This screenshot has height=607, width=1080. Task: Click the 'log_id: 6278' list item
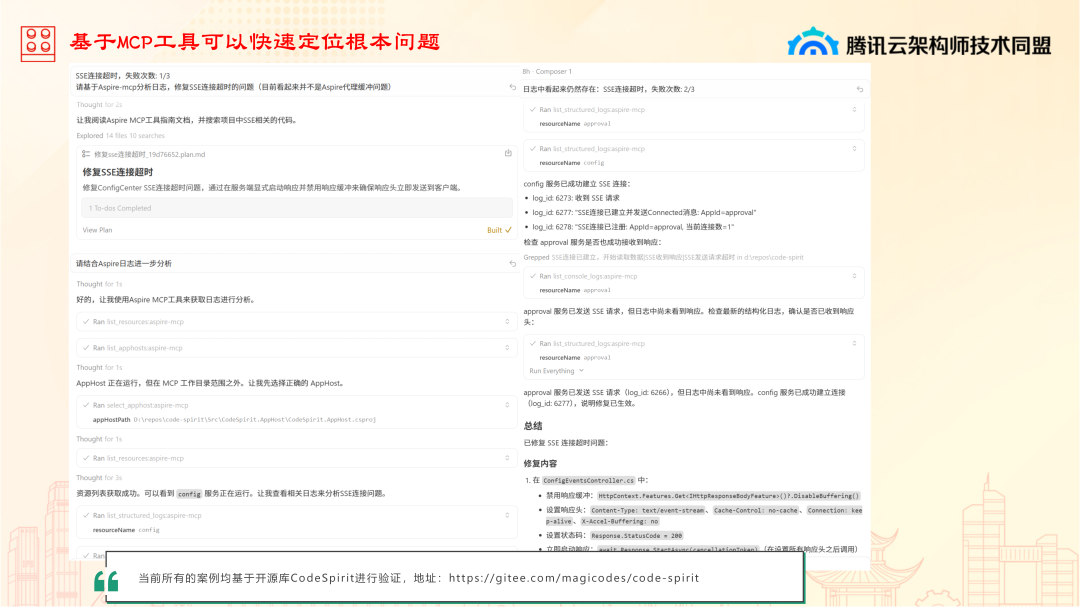pyautogui.click(x=633, y=227)
